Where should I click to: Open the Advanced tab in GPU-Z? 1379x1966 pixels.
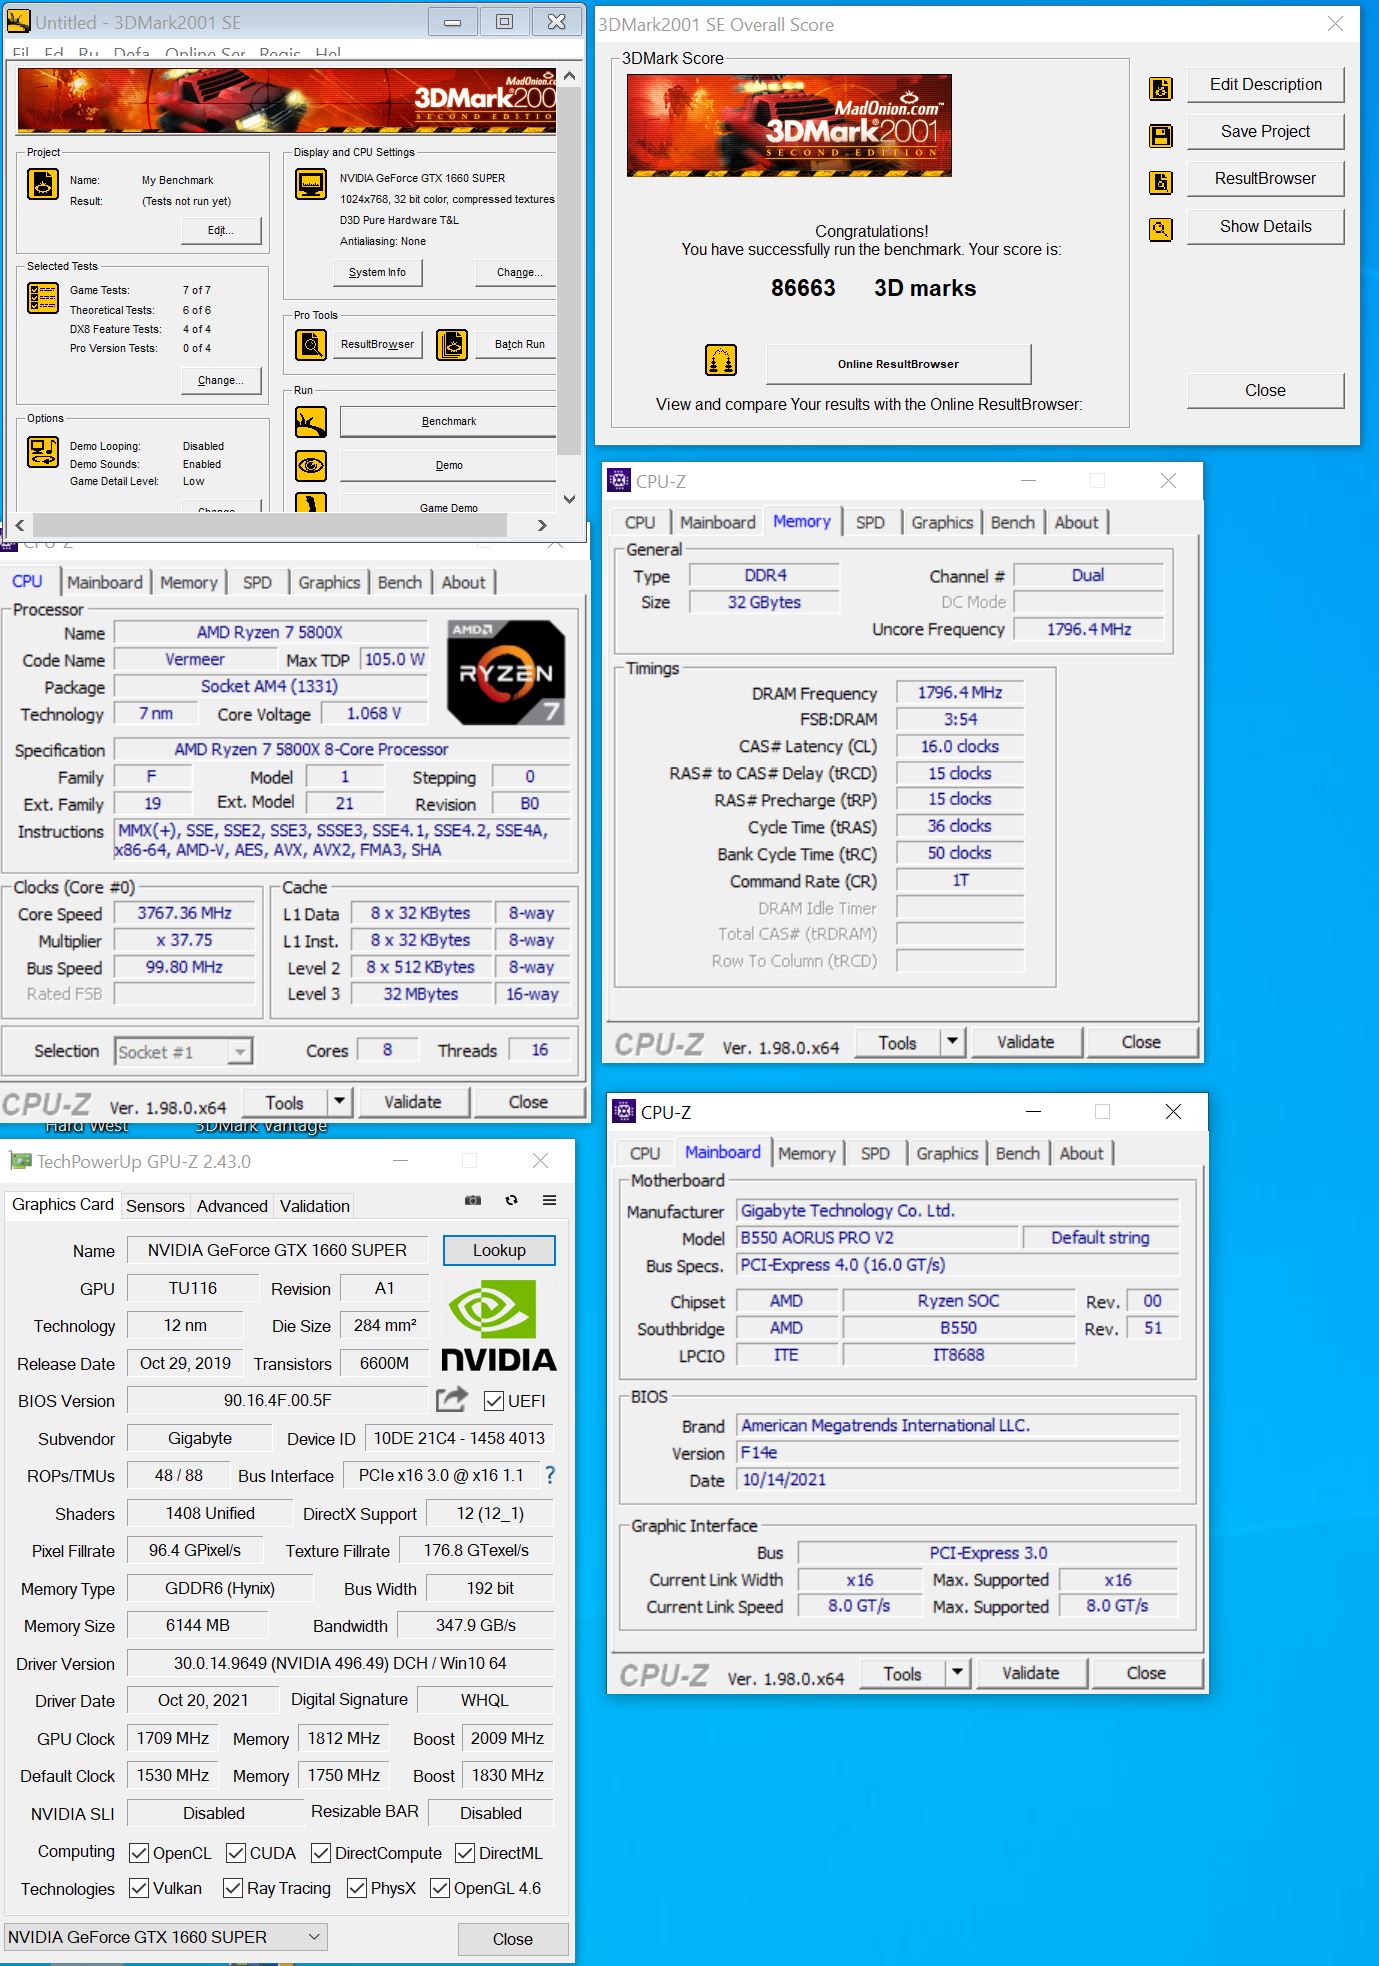click(x=232, y=1206)
